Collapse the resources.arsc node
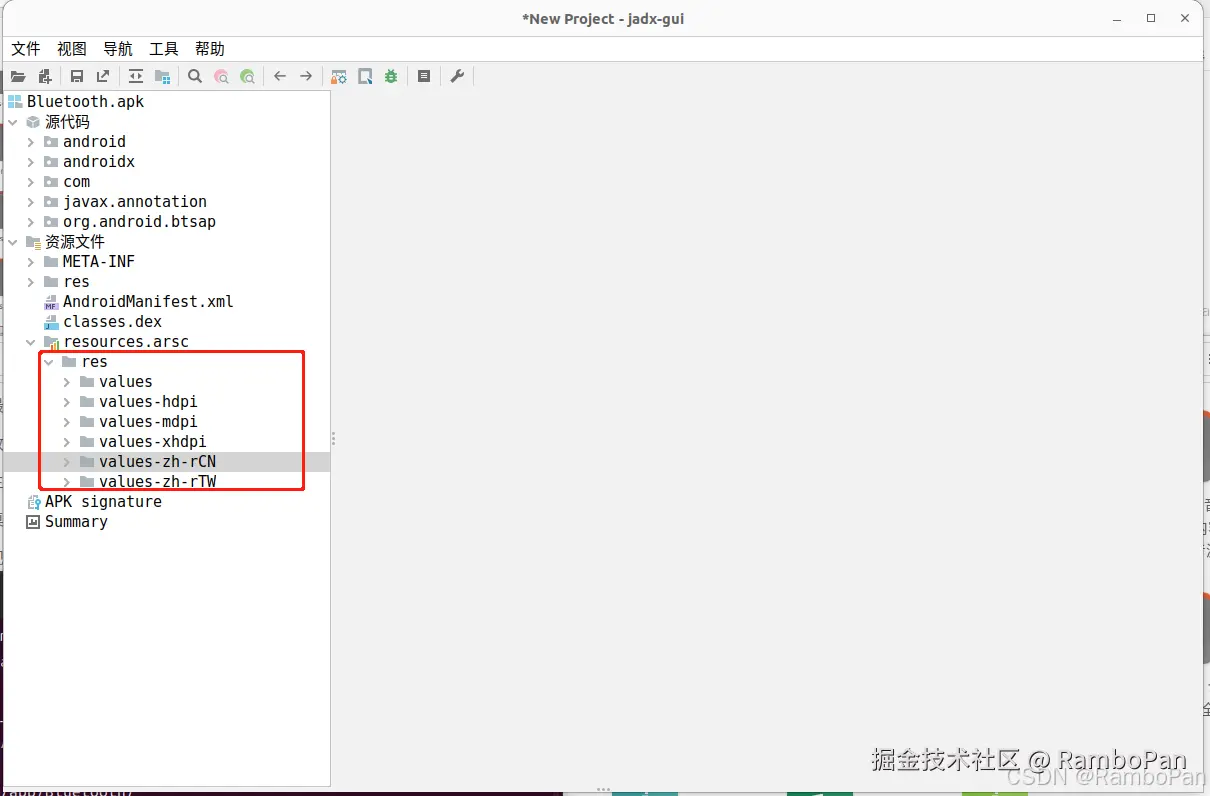Viewport: 1210px width, 796px height. (31, 342)
